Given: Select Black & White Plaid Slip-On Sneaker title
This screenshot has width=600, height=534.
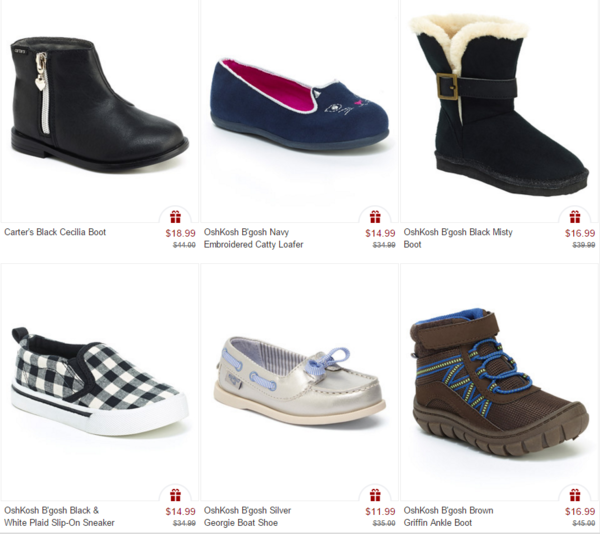Looking at the screenshot, I should click(x=59, y=516).
